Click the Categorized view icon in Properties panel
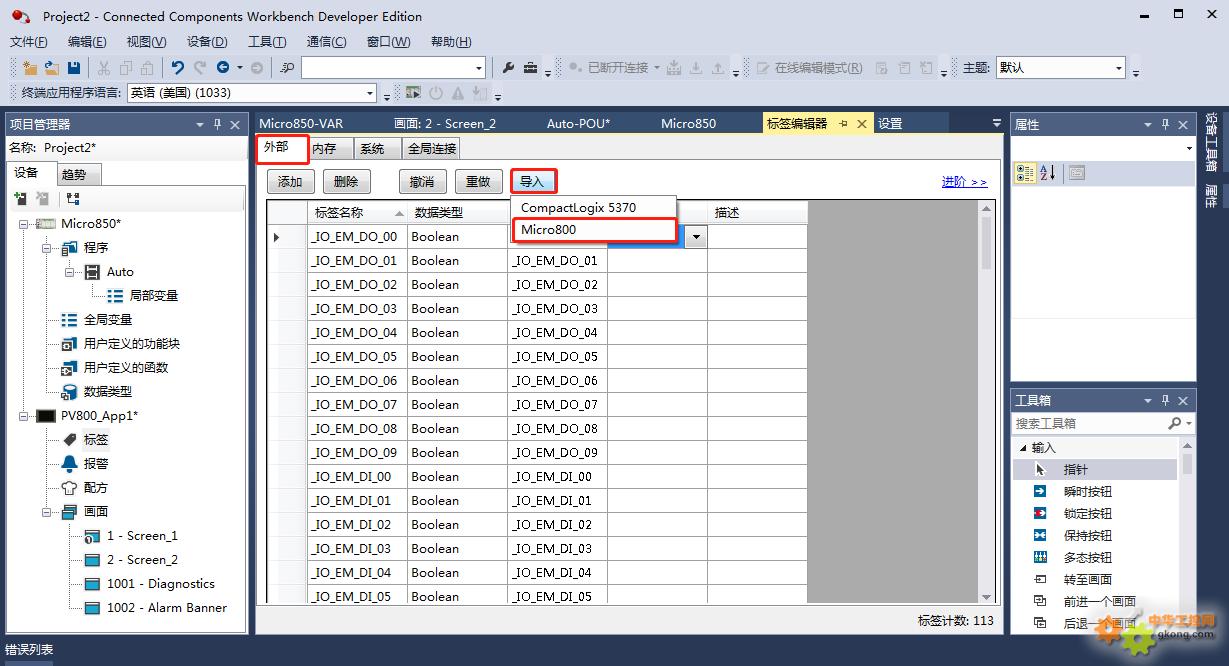The image size is (1229, 666). coord(1025,173)
